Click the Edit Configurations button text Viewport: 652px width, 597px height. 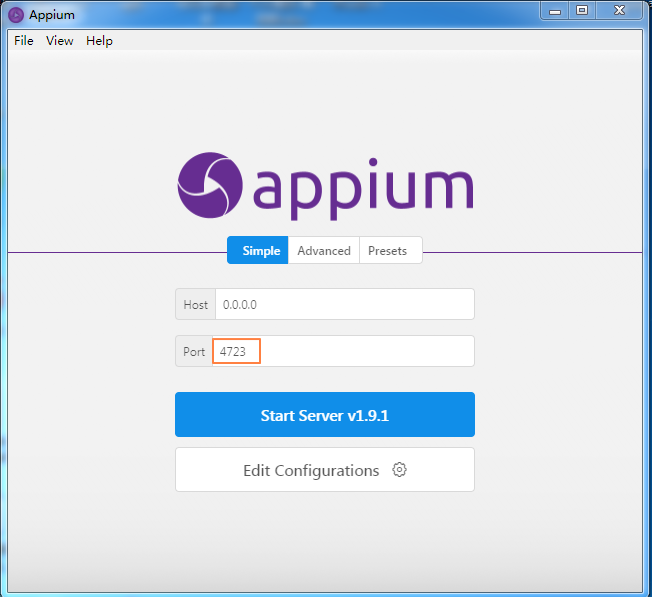coord(311,470)
